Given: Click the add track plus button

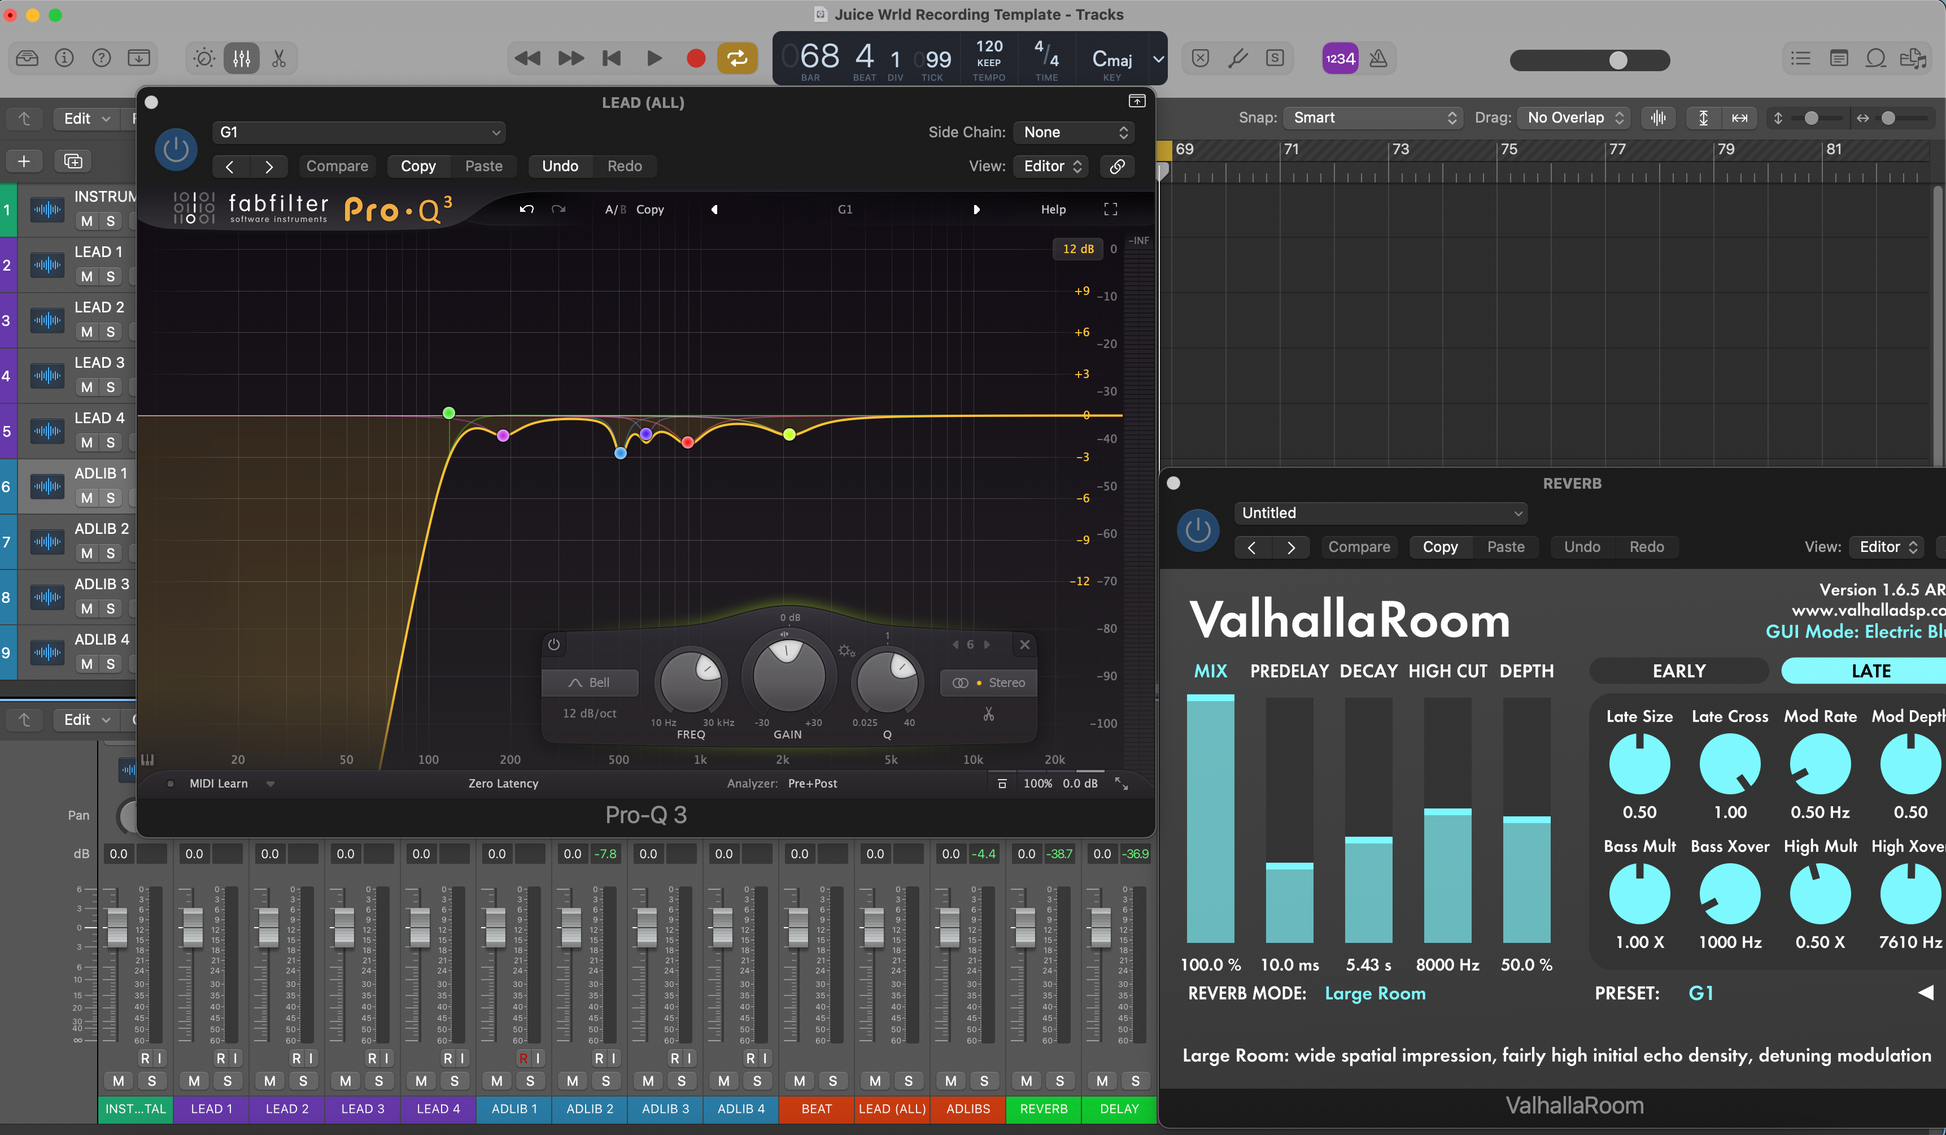Looking at the screenshot, I should click(24, 161).
